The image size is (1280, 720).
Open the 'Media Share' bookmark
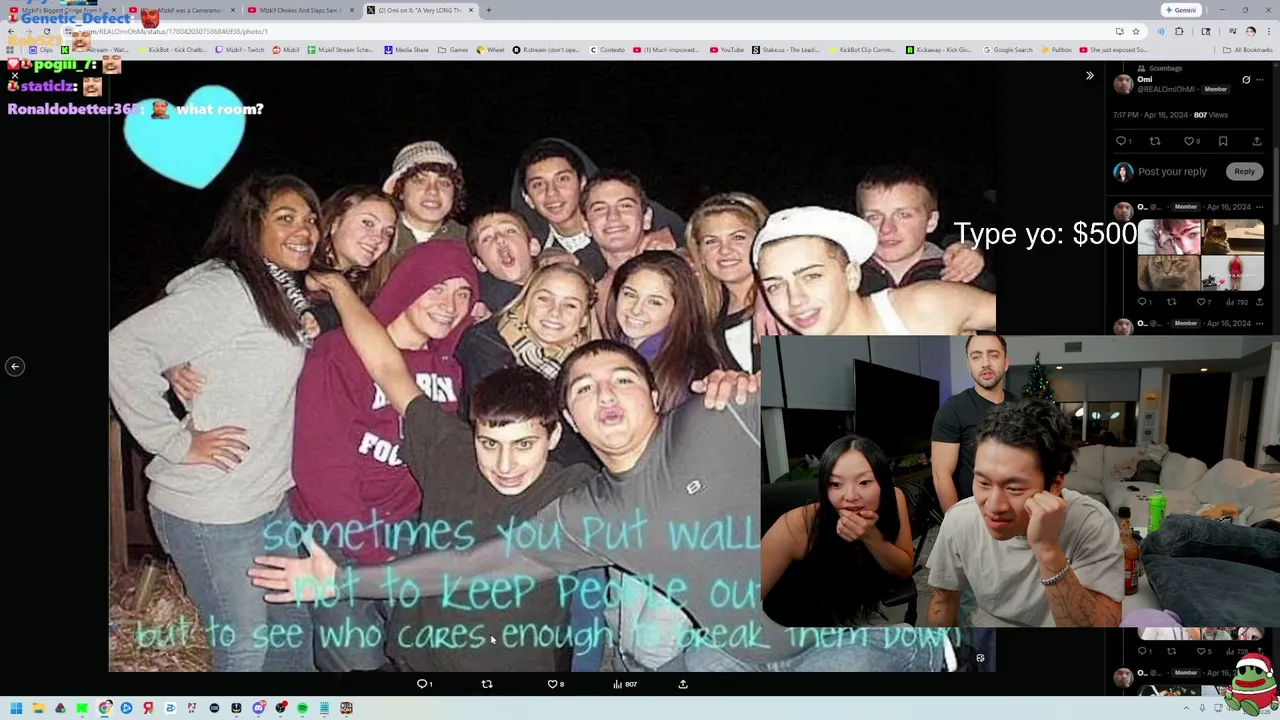click(407, 50)
